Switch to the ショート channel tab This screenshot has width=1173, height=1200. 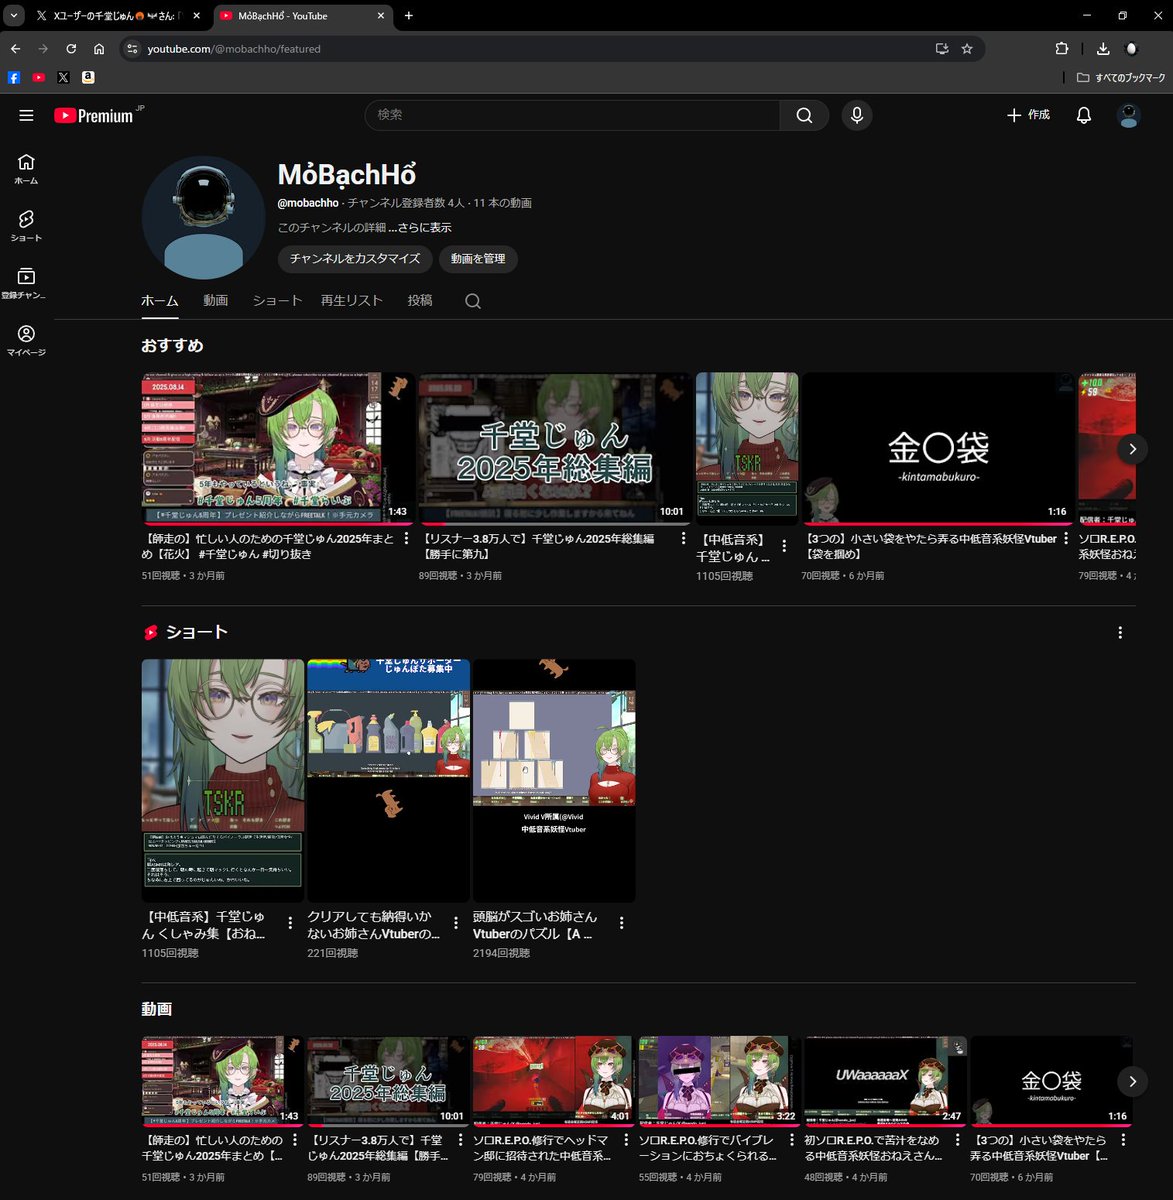(x=277, y=300)
